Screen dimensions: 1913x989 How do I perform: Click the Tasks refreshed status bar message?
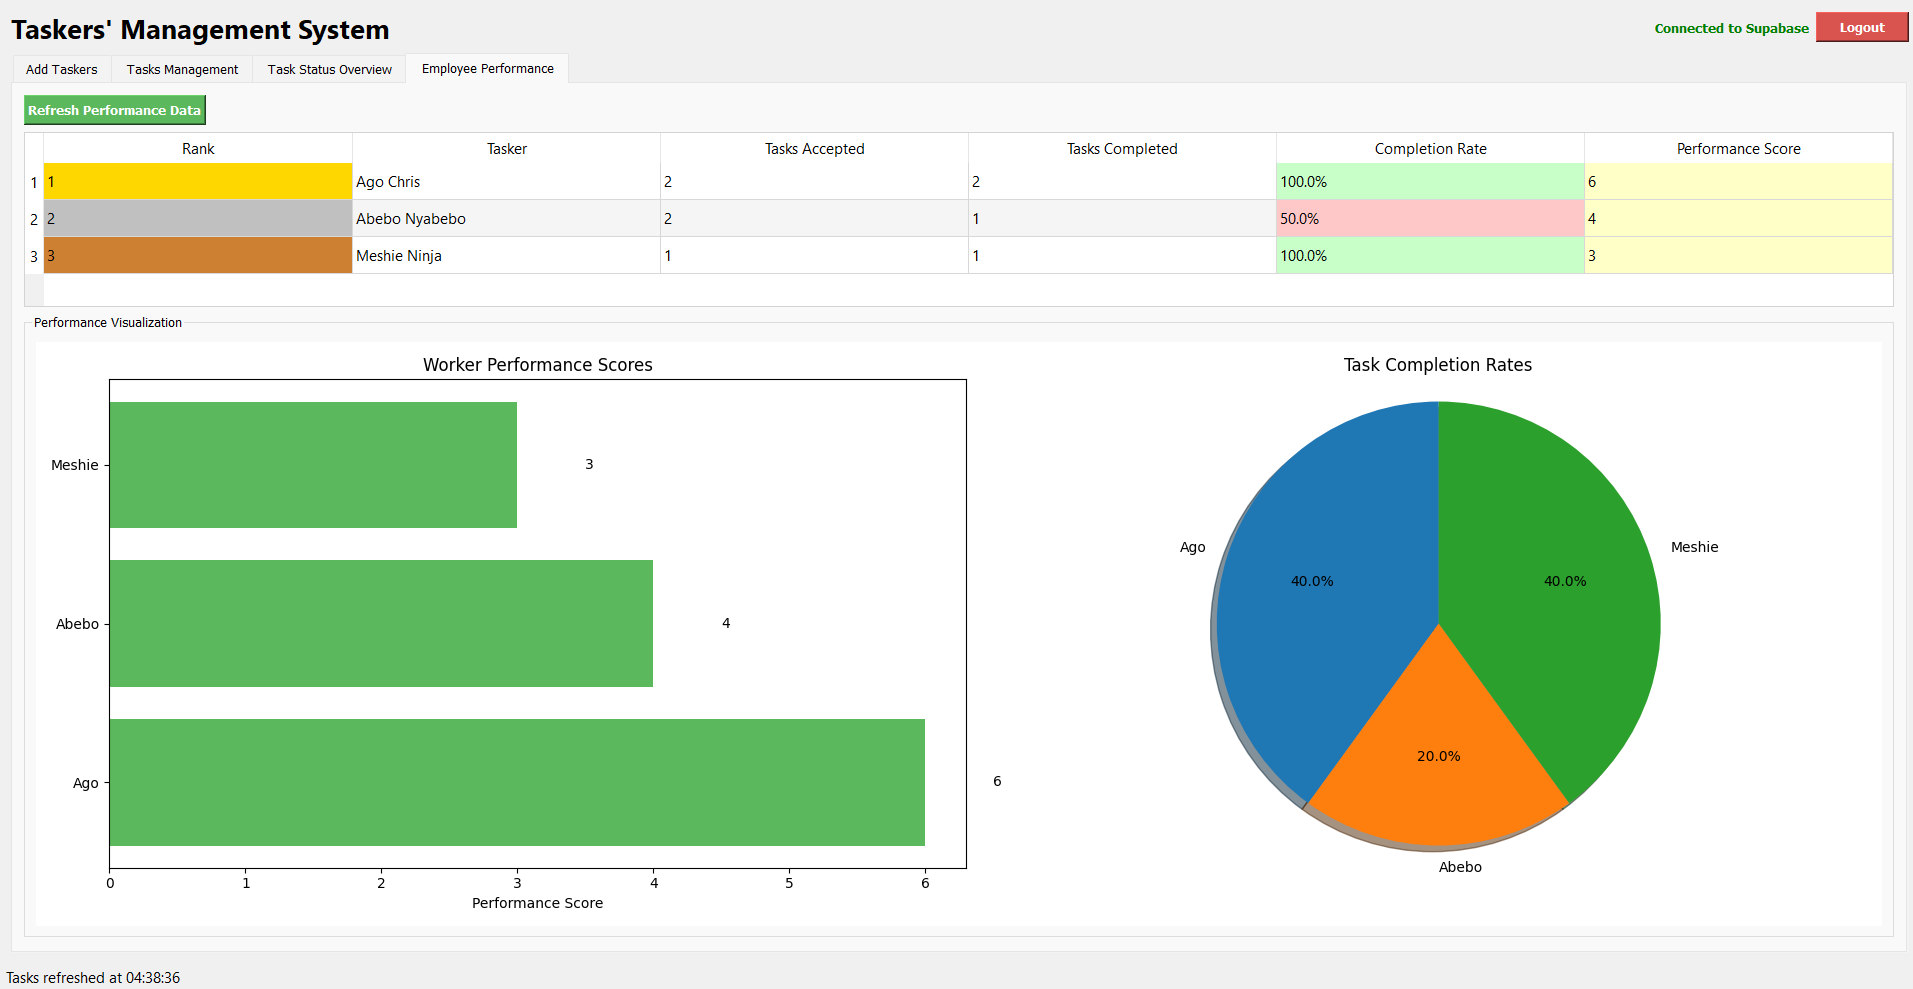point(93,978)
